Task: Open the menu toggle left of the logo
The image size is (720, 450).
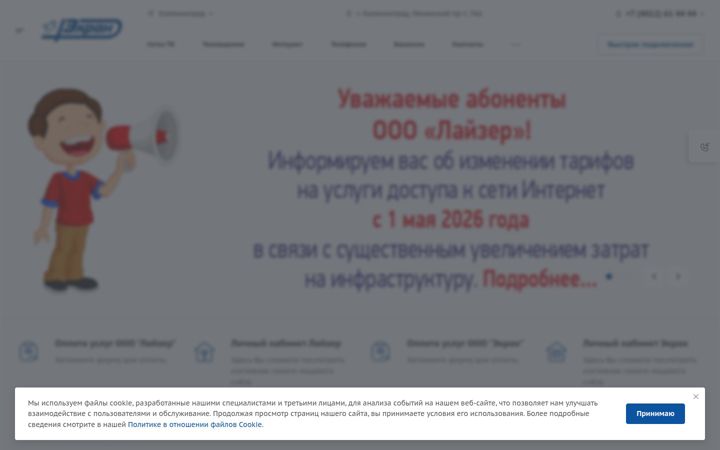Action: [x=19, y=30]
